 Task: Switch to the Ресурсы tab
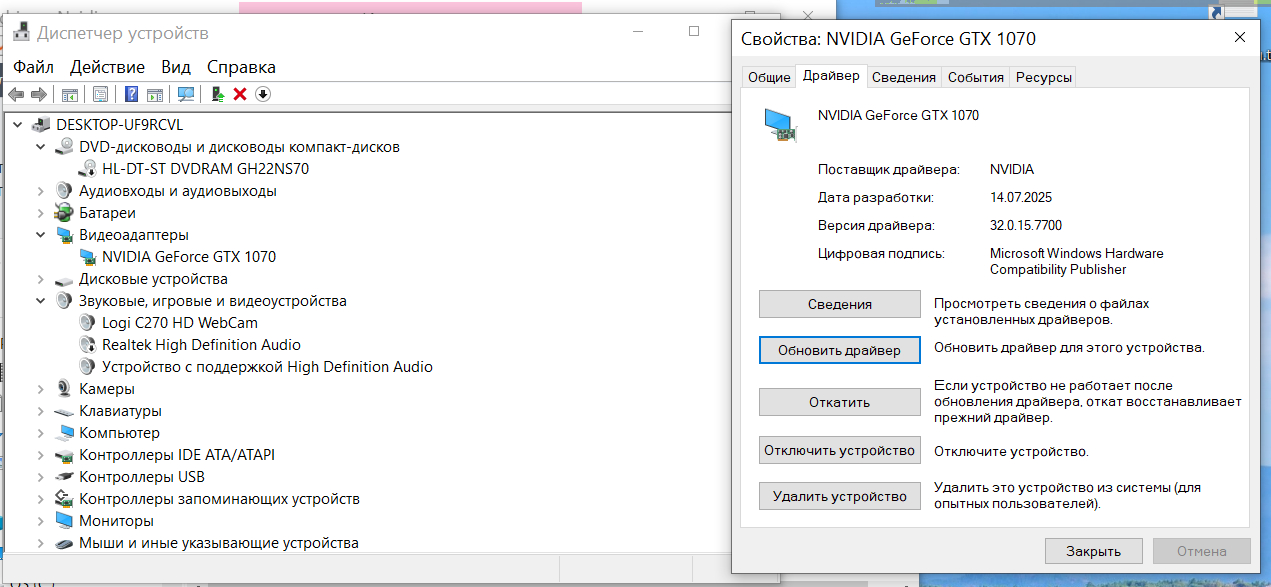tap(1043, 77)
